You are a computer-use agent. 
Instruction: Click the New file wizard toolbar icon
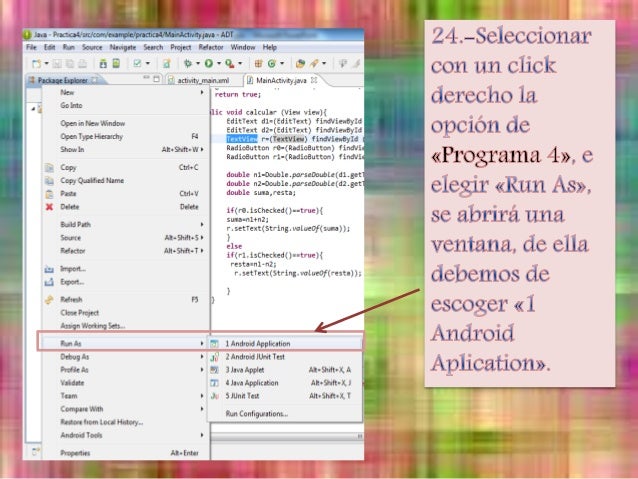pyautogui.click(x=36, y=63)
